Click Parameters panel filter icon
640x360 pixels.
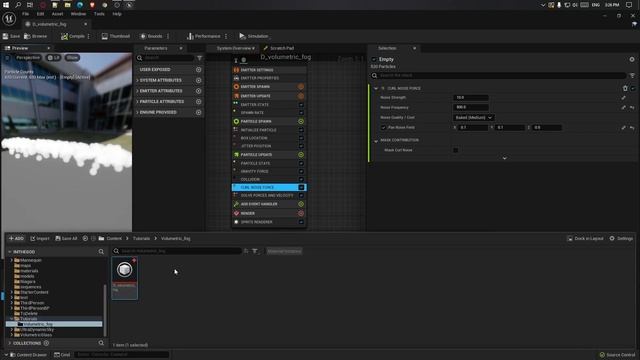[199, 58]
